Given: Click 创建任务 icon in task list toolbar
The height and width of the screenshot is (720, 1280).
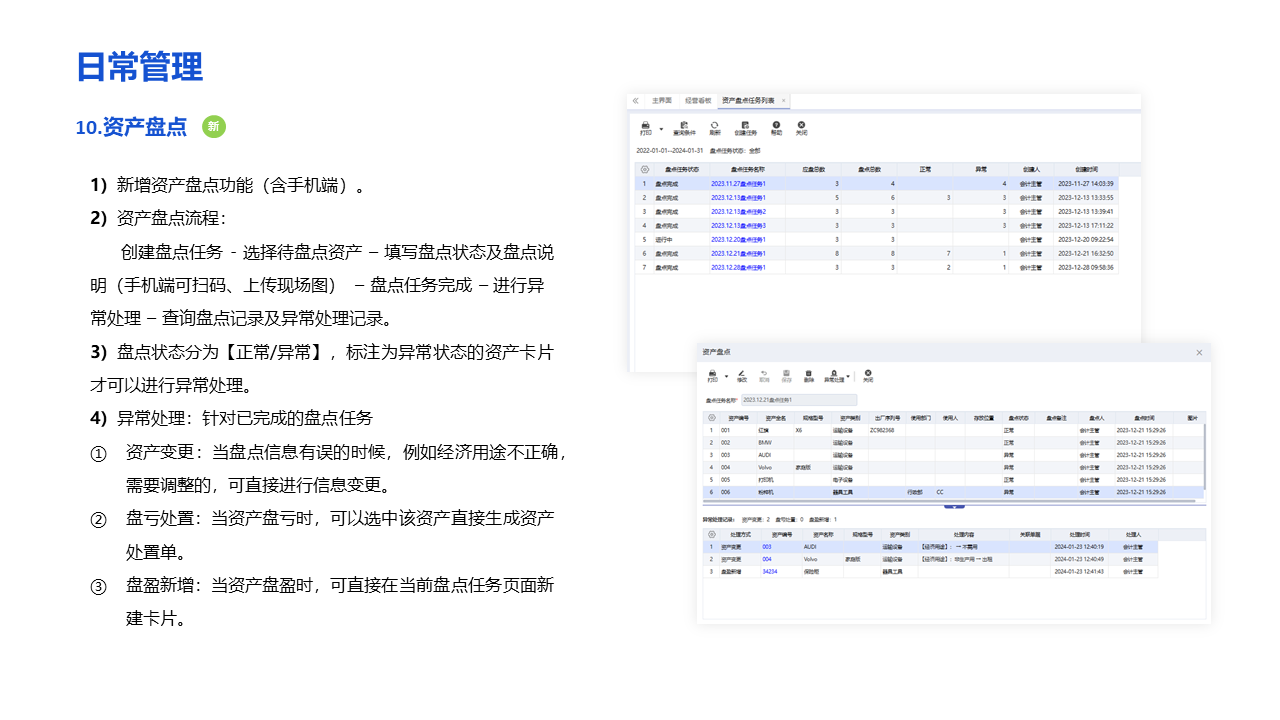Looking at the screenshot, I should 746,125.
